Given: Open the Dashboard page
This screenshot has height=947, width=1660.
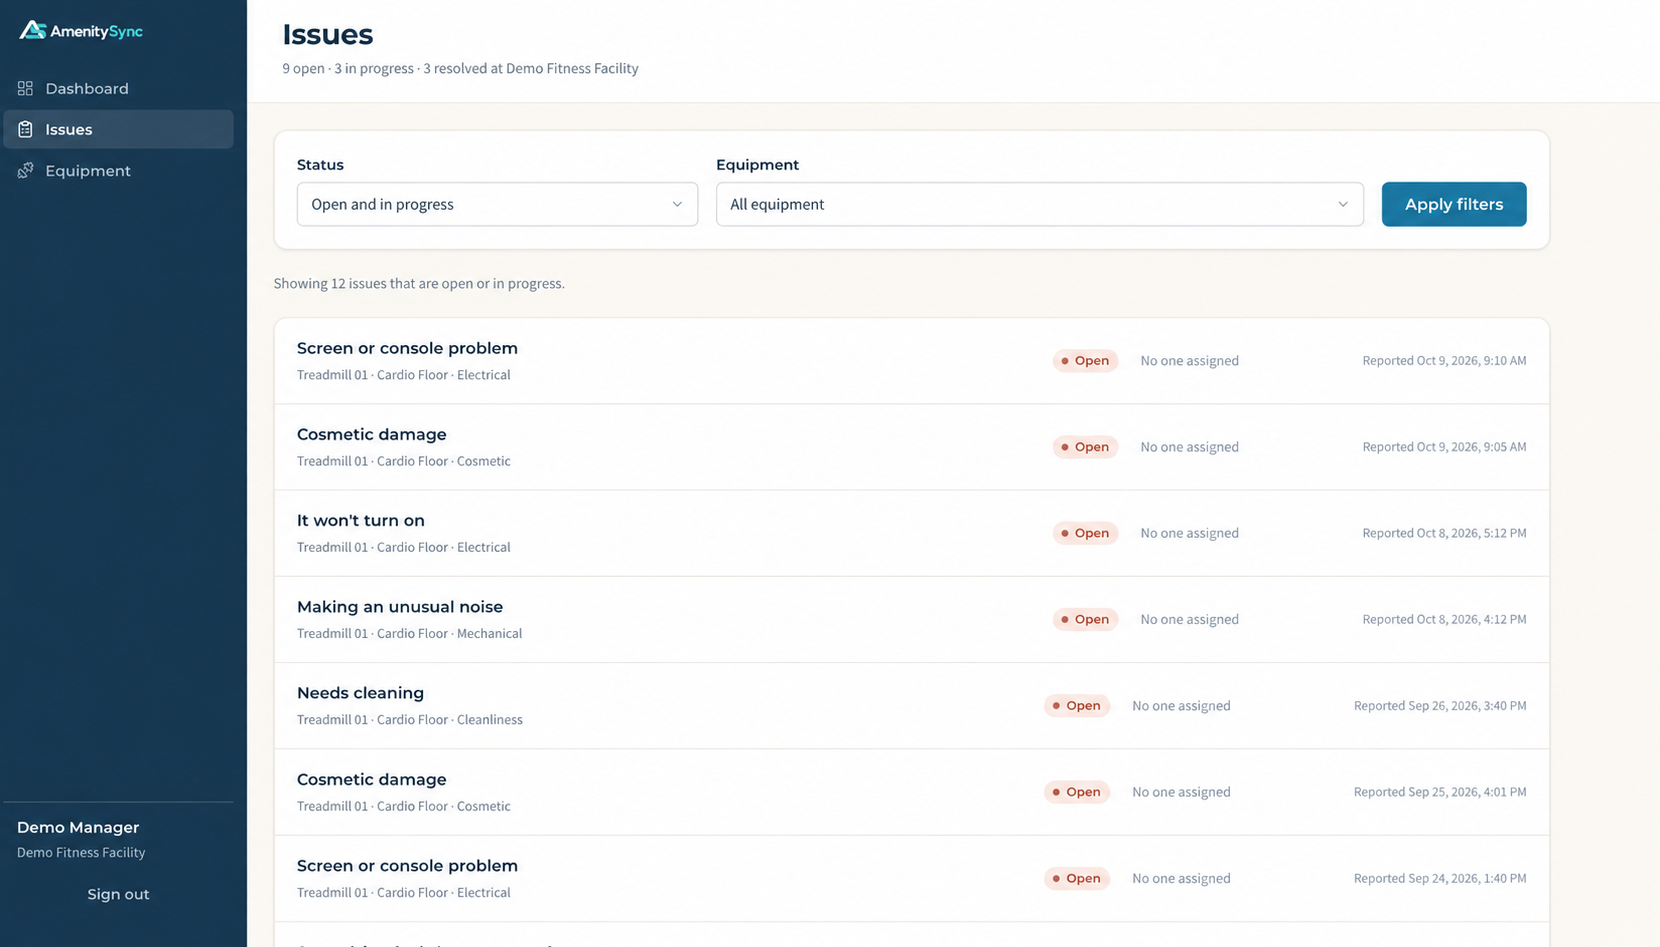Looking at the screenshot, I should tap(118, 88).
